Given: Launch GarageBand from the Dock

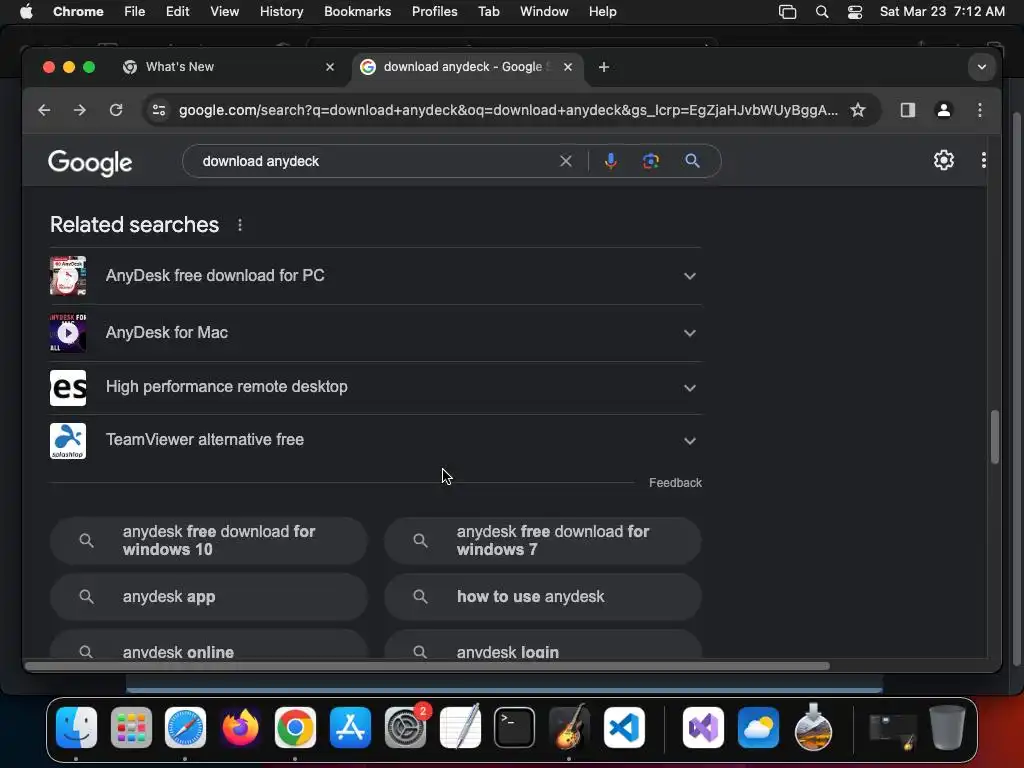Looking at the screenshot, I should pyautogui.click(x=569, y=727).
